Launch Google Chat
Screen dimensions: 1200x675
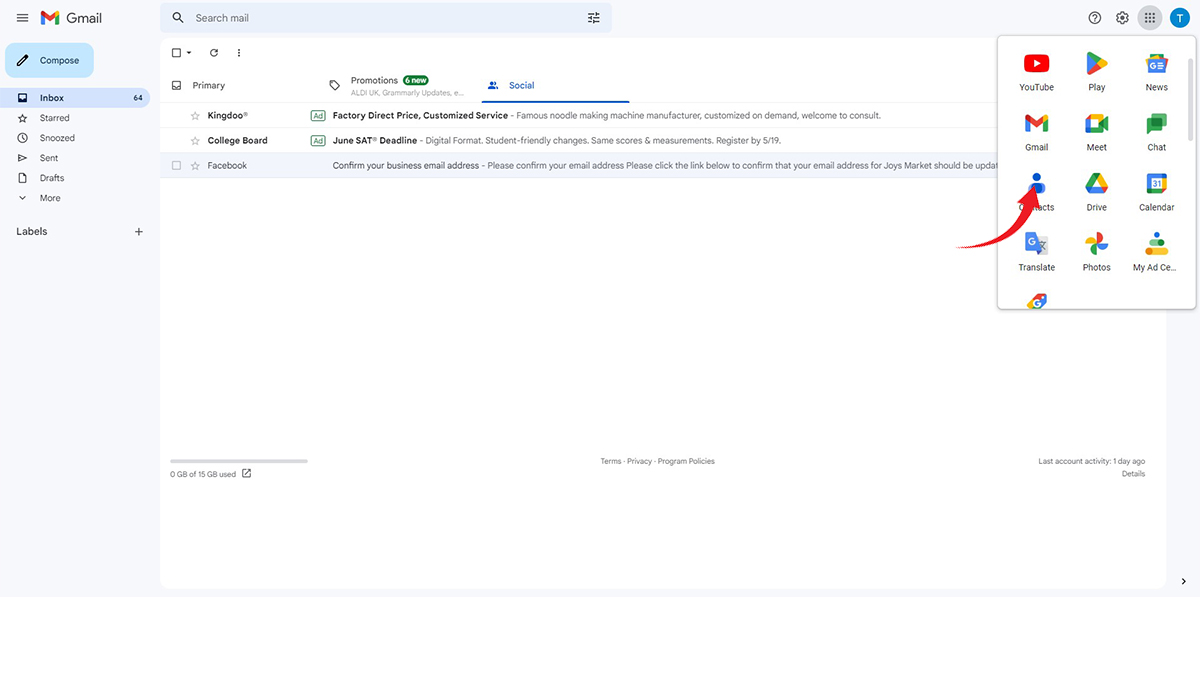(1157, 133)
